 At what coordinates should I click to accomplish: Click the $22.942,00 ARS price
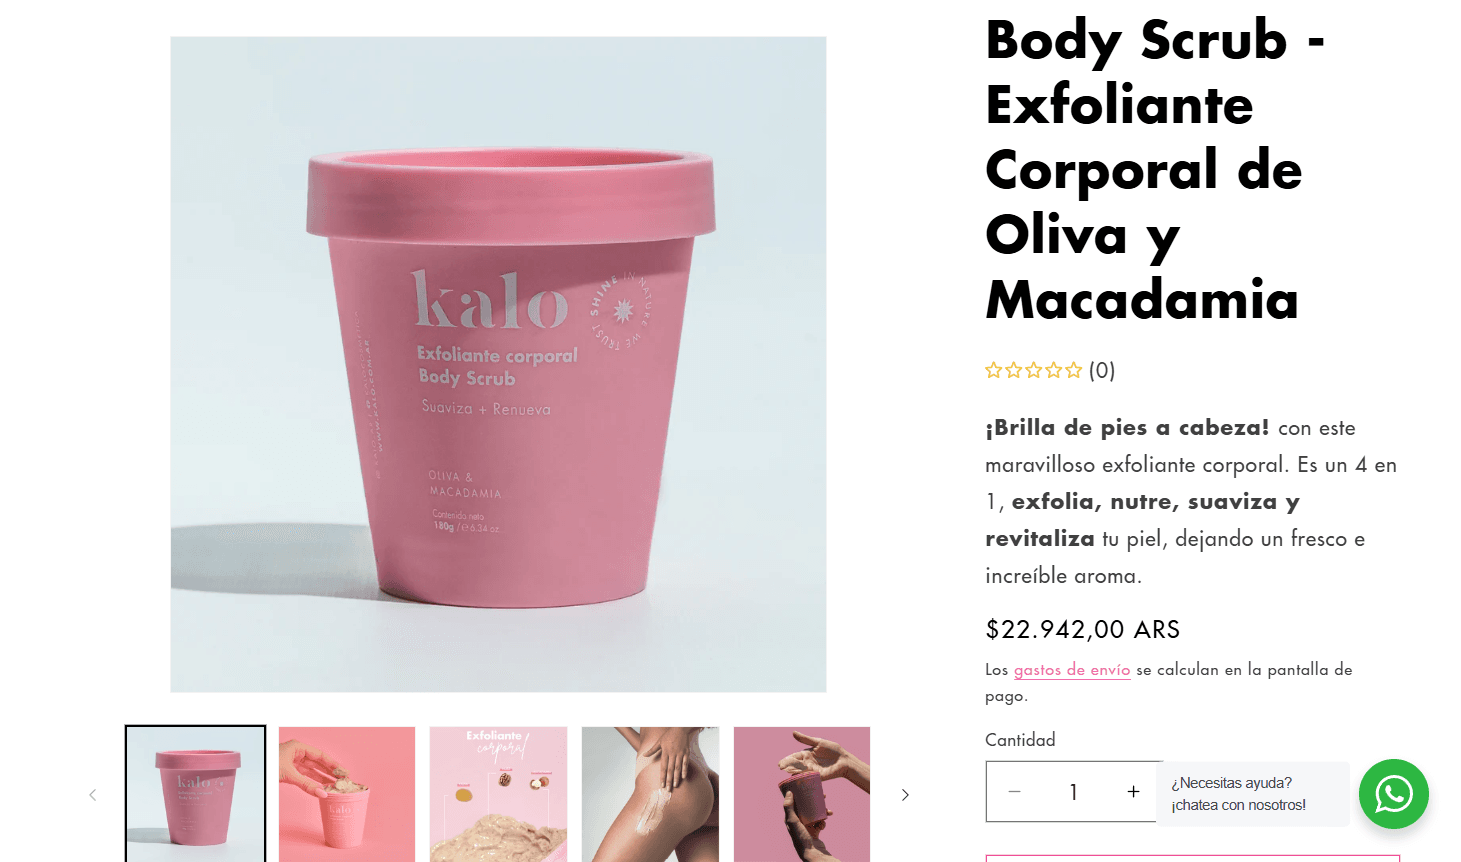[x=1083, y=629]
